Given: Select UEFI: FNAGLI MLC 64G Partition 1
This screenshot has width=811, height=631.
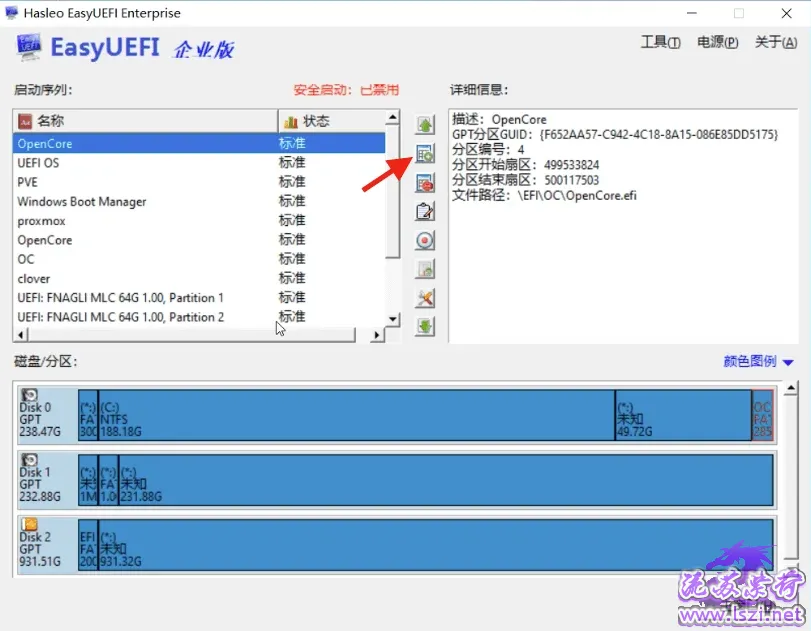Looking at the screenshot, I should click(x=199, y=298).
